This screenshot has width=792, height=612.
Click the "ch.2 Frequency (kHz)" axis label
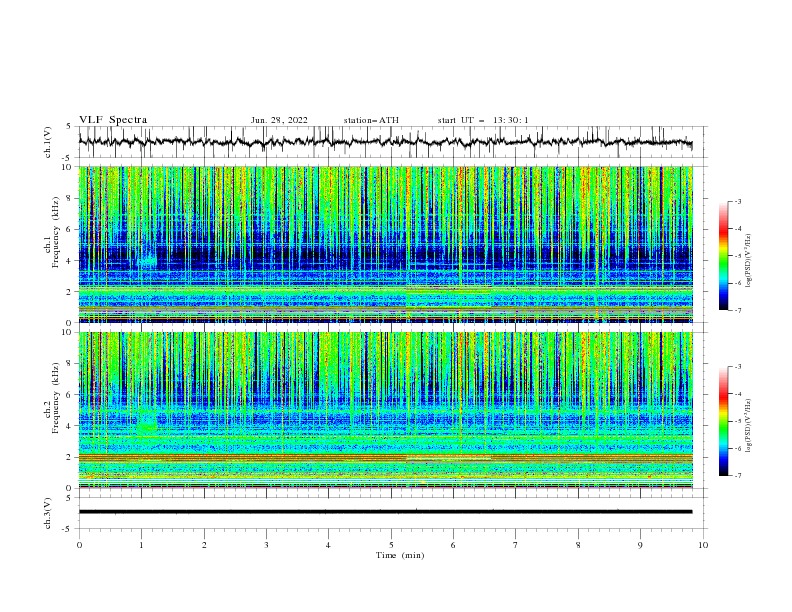[52, 398]
